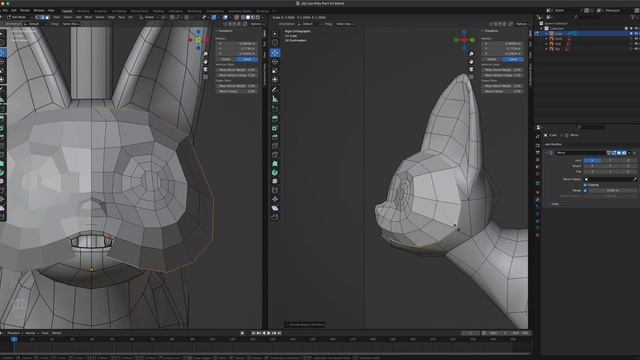This screenshot has height=360, width=640.
Task: Open the Vertex menu in left viewport header
Action: tap(100, 18)
